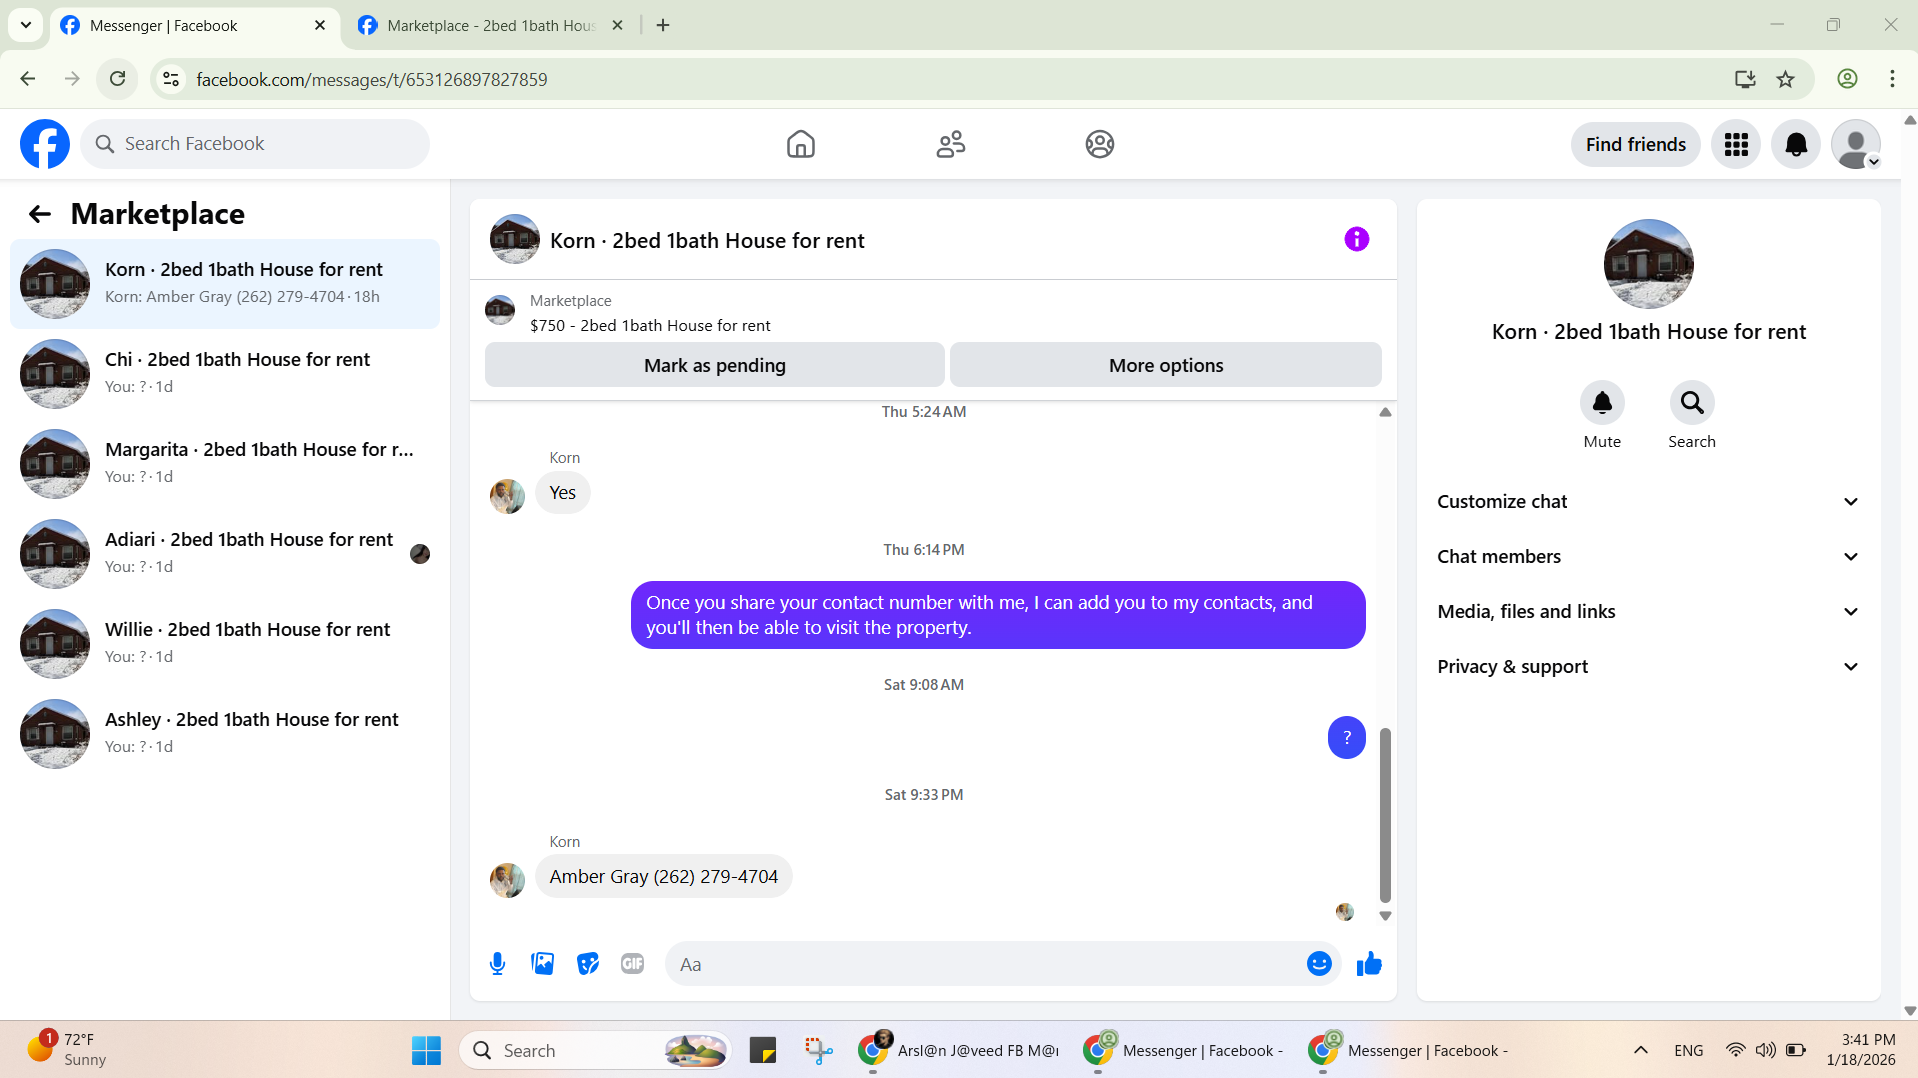
Task: Open the $750 2bed 1bath listing link
Action: [650, 326]
